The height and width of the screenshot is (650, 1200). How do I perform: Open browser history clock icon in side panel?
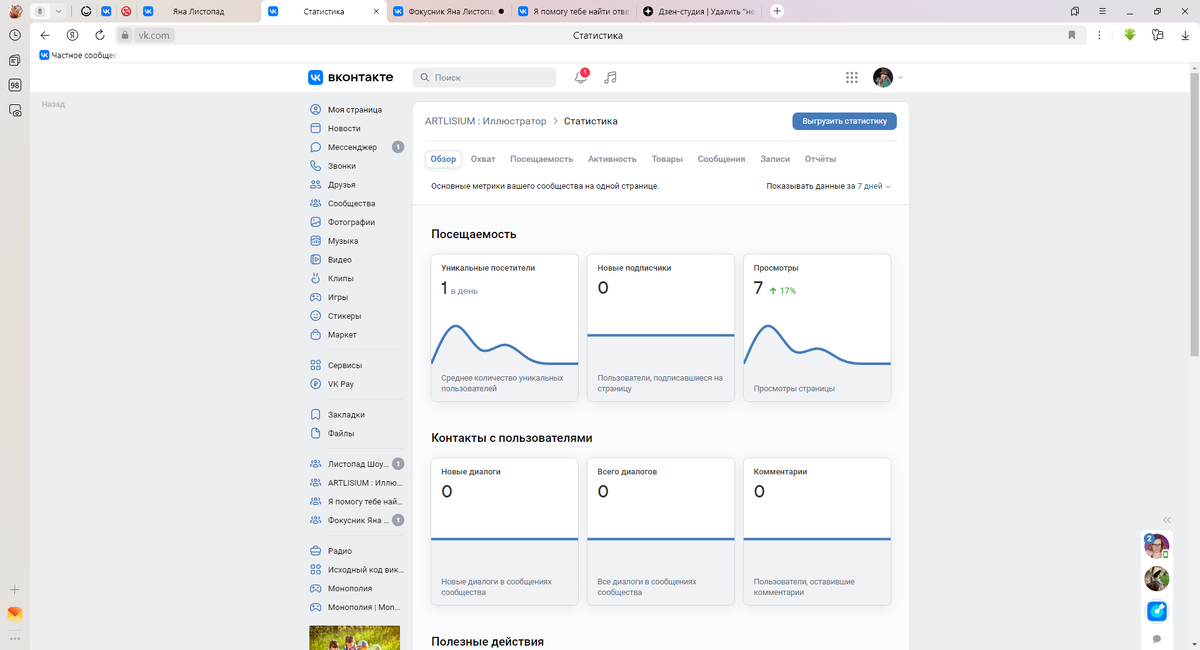[x=15, y=35]
